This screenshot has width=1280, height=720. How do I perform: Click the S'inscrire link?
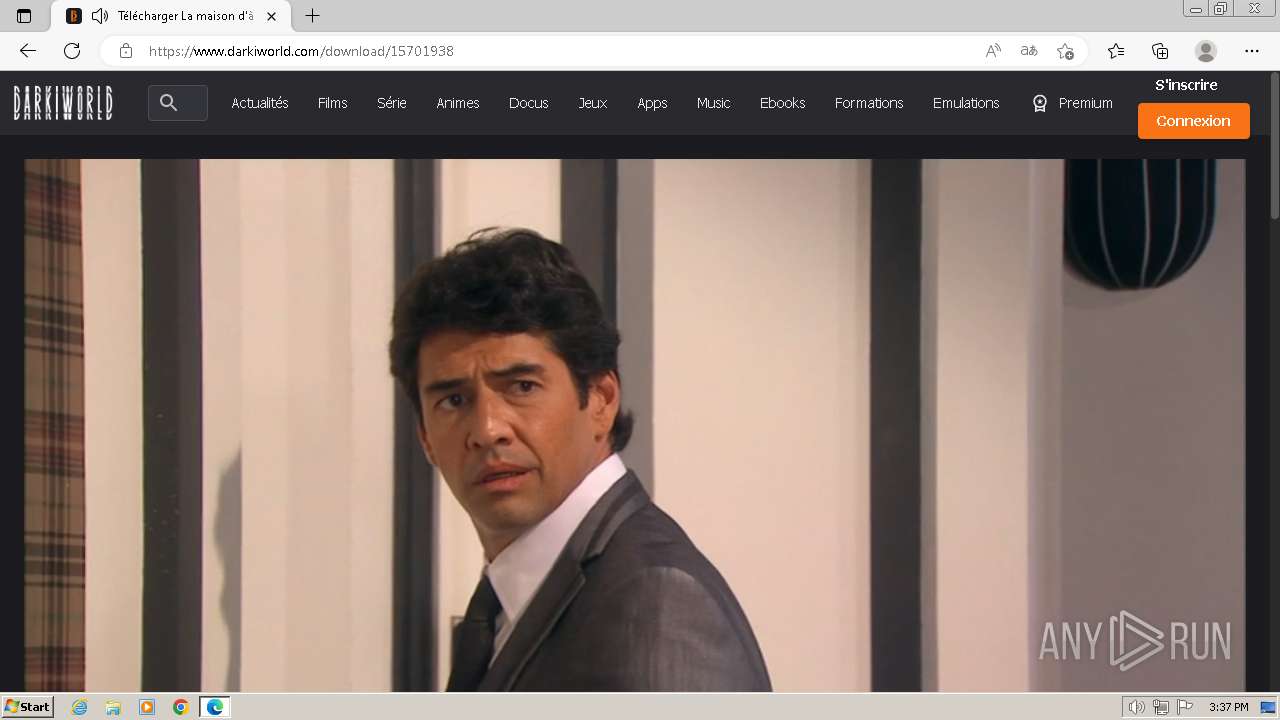[1186, 85]
